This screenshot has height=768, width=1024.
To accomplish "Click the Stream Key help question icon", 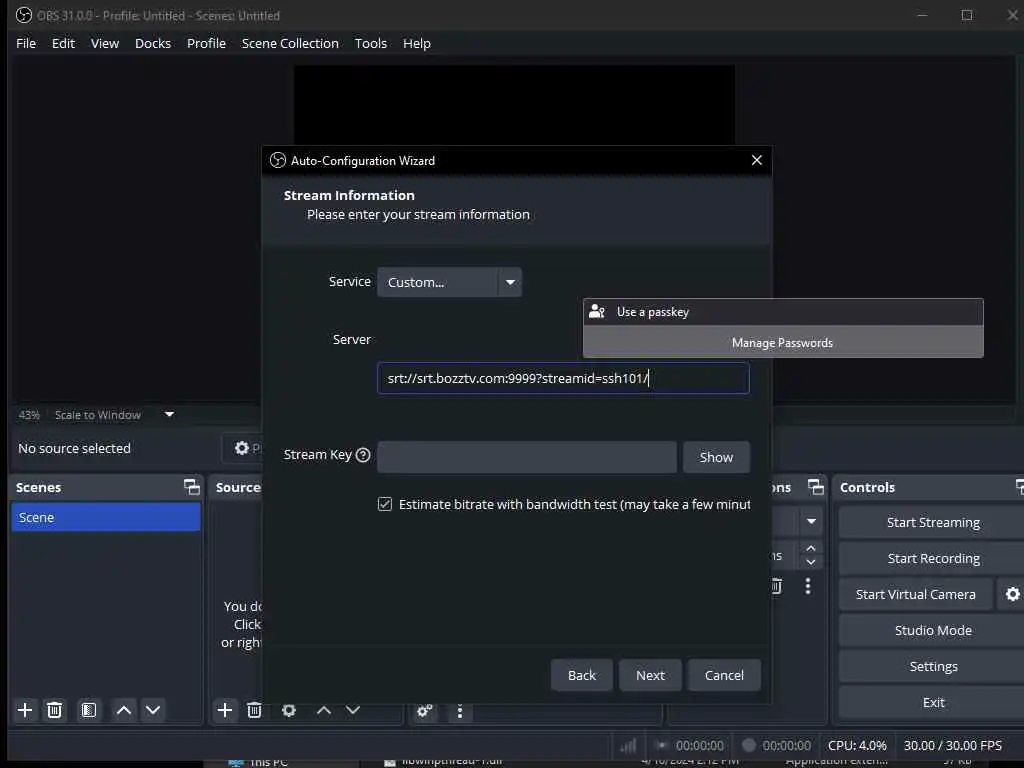I will 363,455.
